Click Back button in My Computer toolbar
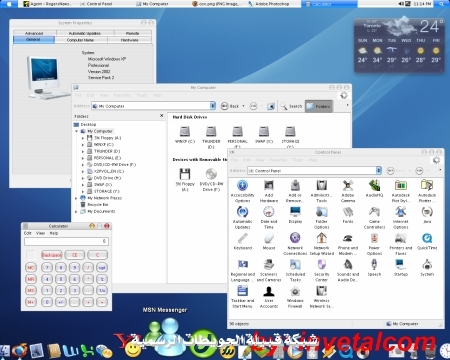The height and width of the screenshot is (360, 450). (x=230, y=106)
